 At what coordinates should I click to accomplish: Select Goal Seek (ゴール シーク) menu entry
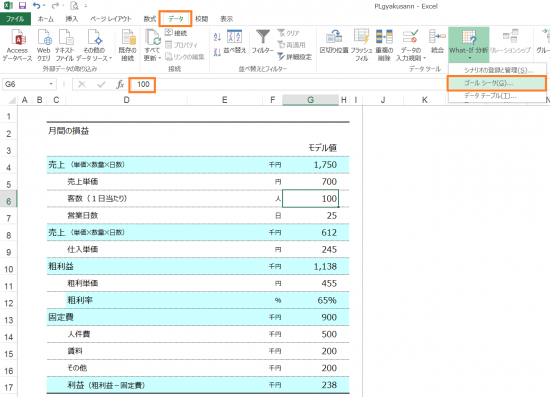pos(497,83)
